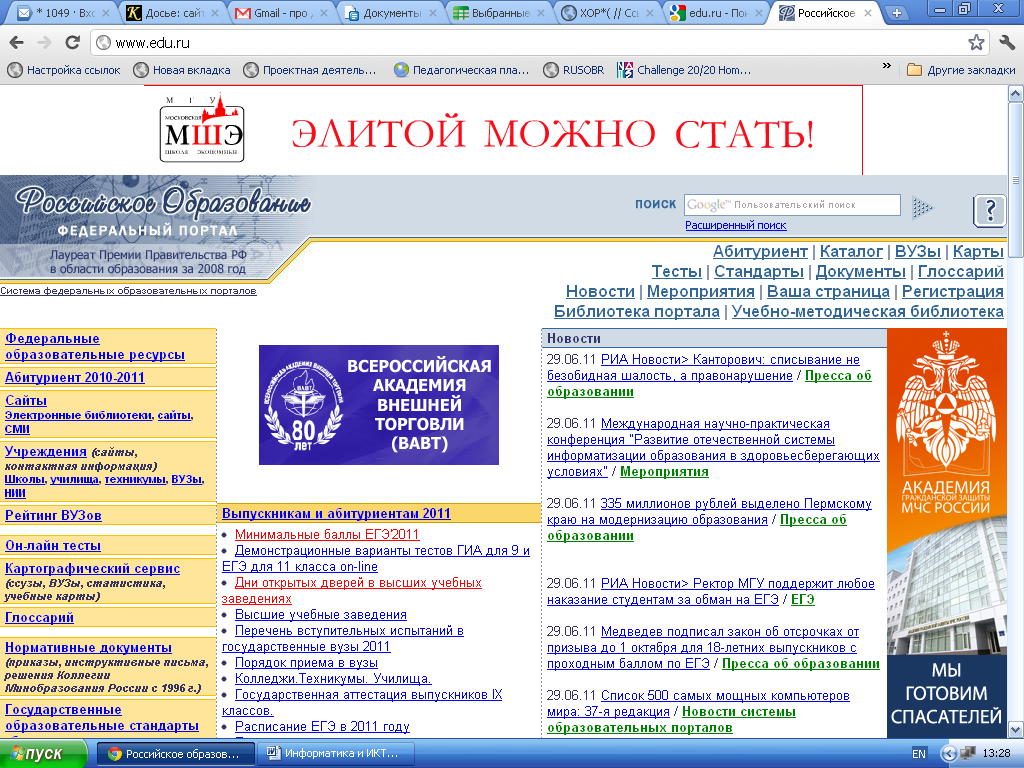The image size is (1024, 768).
Task: Click the EN language indicator in tray
Action: point(918,754)
